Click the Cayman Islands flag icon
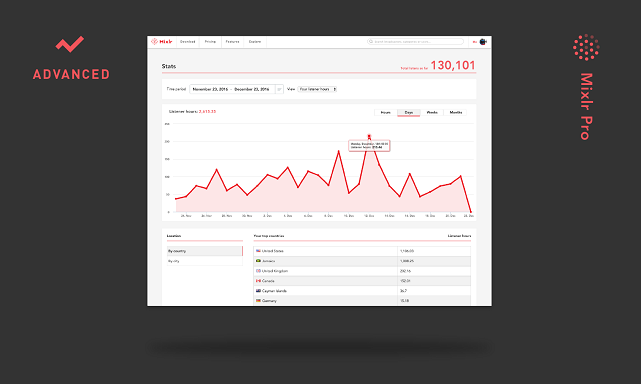This screenshot has height=384, width=641. 258,291
